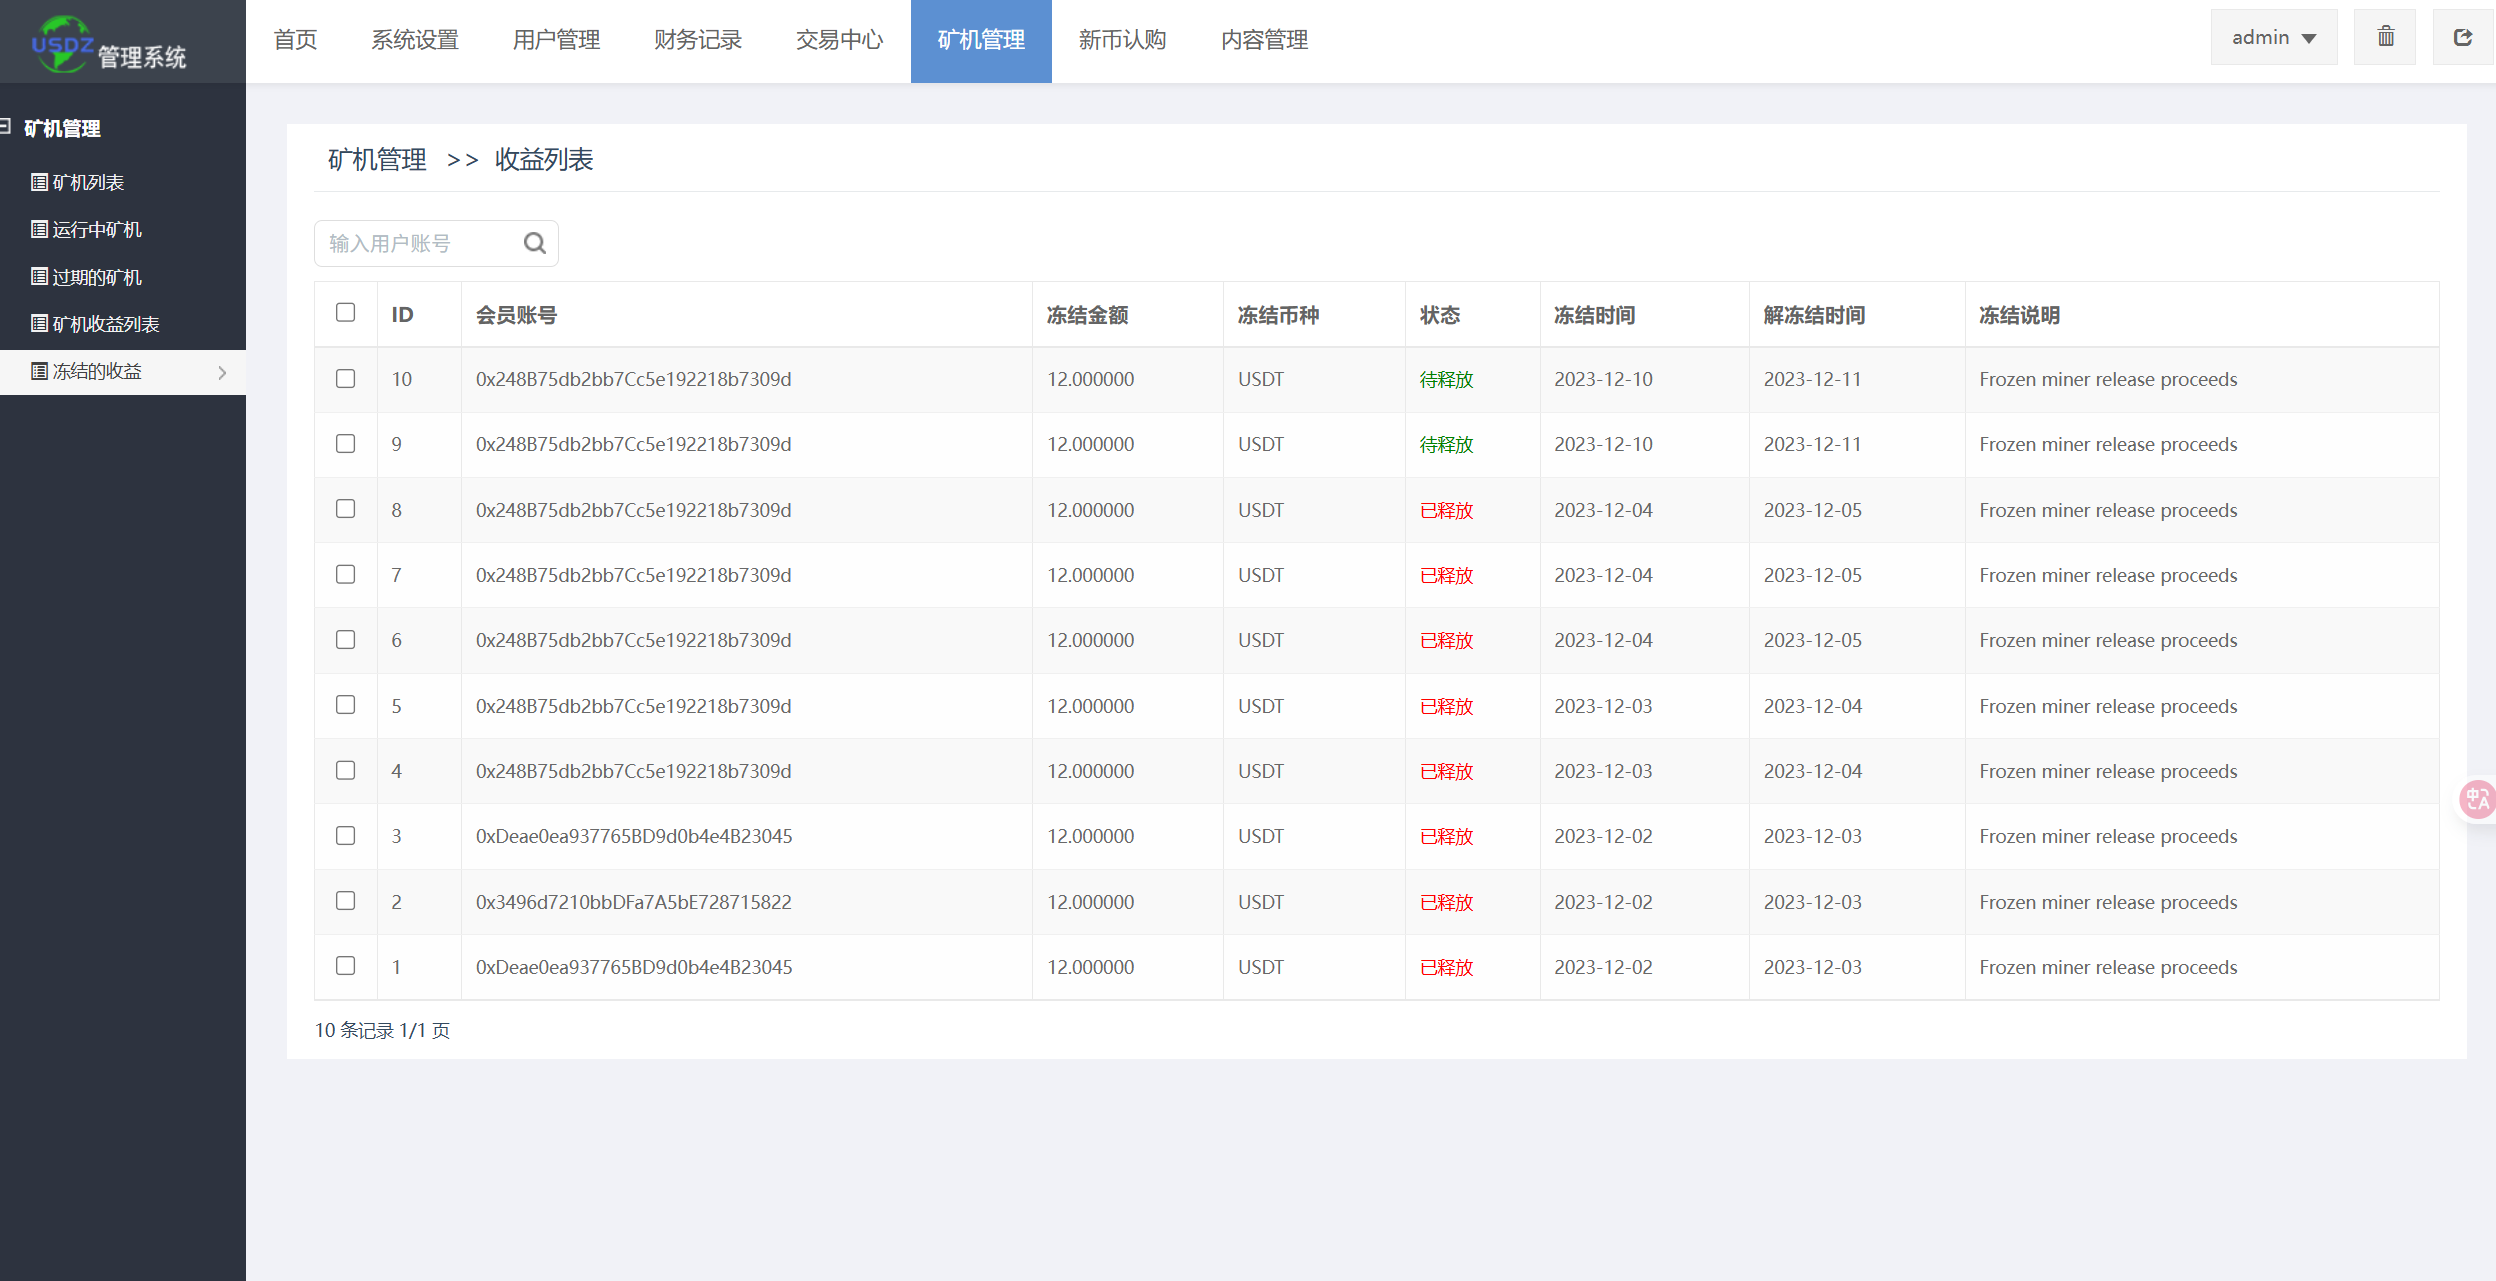Click list icon beside 矿机列表
This screenshot has width=2496, height=1281.
point(39,182)
